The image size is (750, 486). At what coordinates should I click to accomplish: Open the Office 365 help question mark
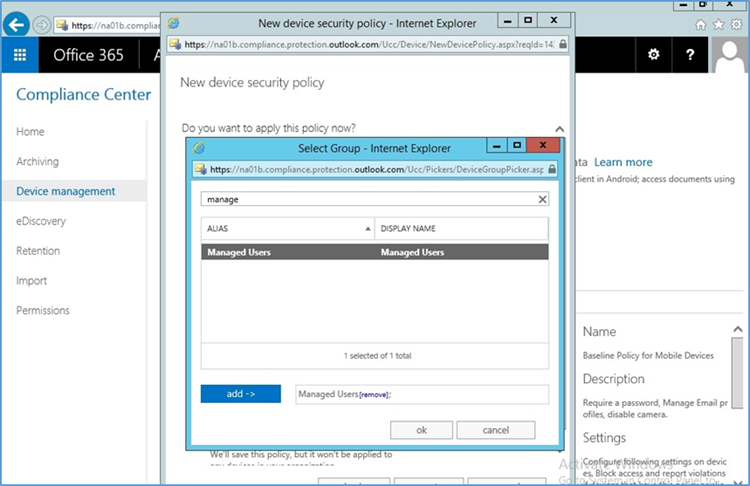(x=690, y=55)
